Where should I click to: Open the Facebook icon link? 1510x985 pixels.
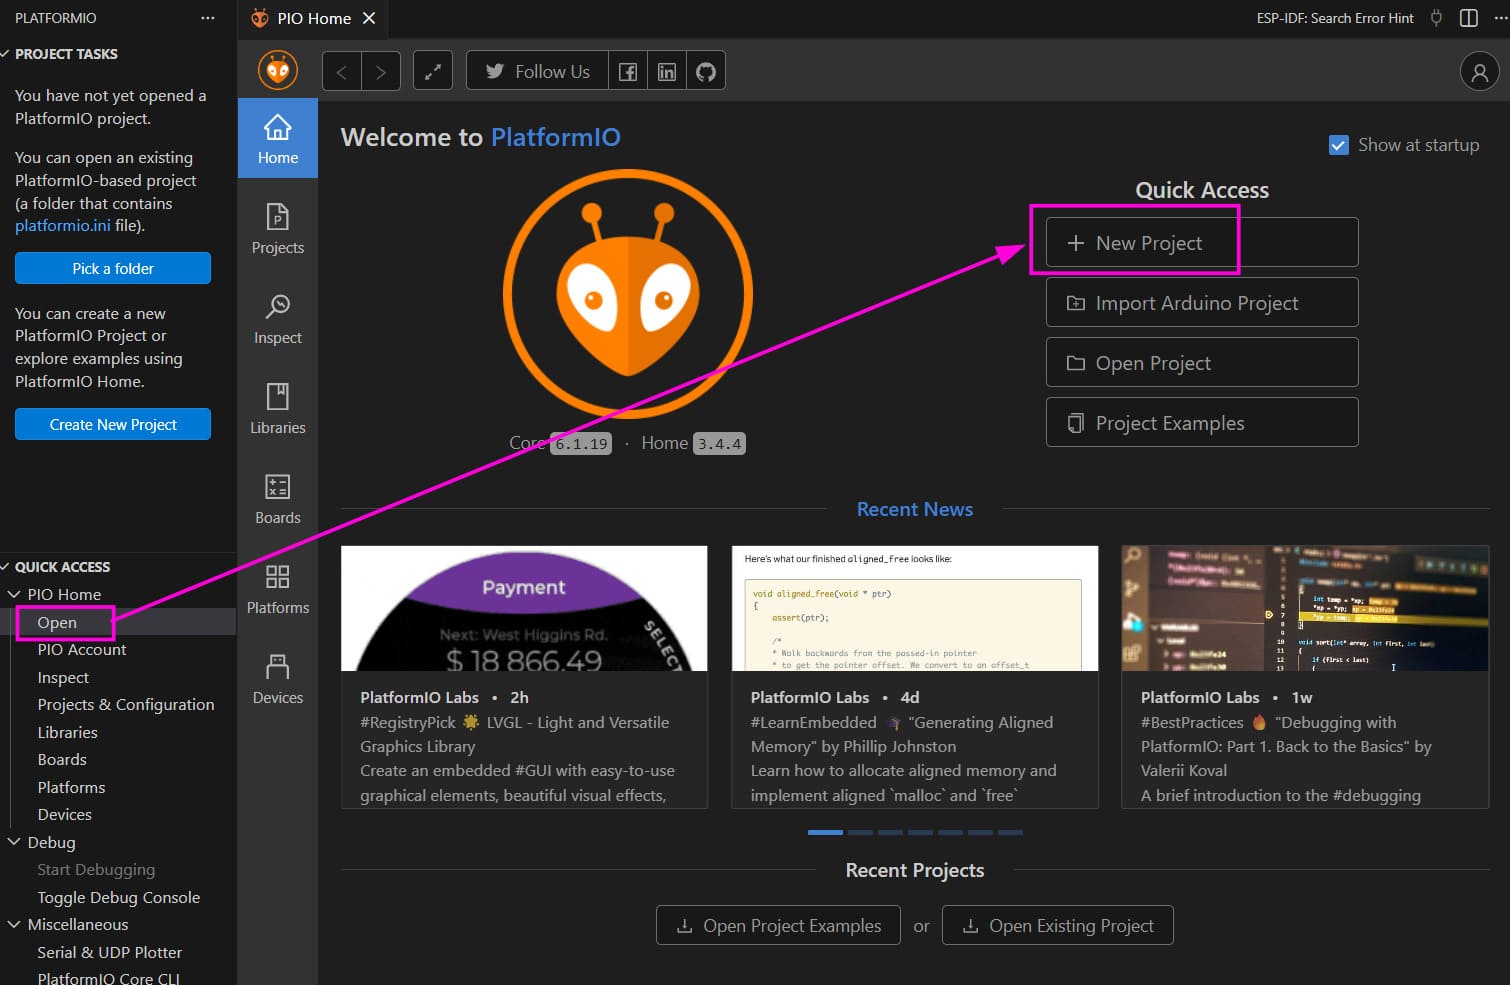coord(628,71)
